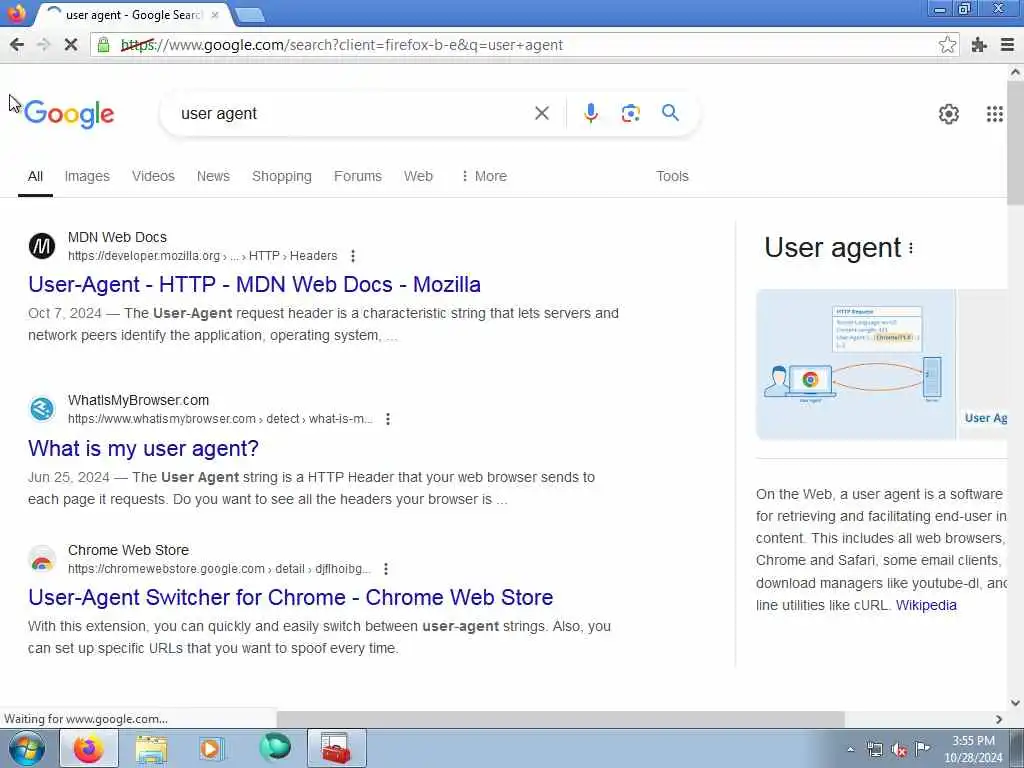The height and width of the screenshot is (768, 1024).
Task: Open a new tab button
Action: click(249, 15)
